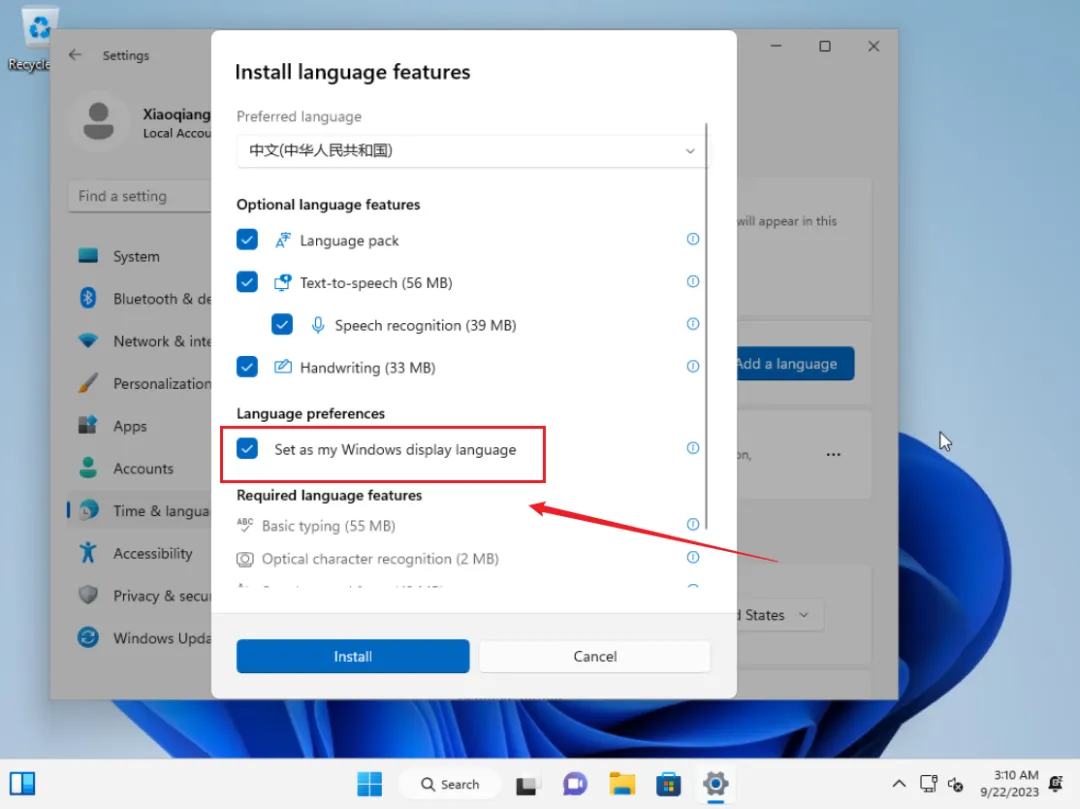Toggle Set as my Windows display language
Image resolution: width=1080 pixels, height=809 pixels.
pos(247,449)
